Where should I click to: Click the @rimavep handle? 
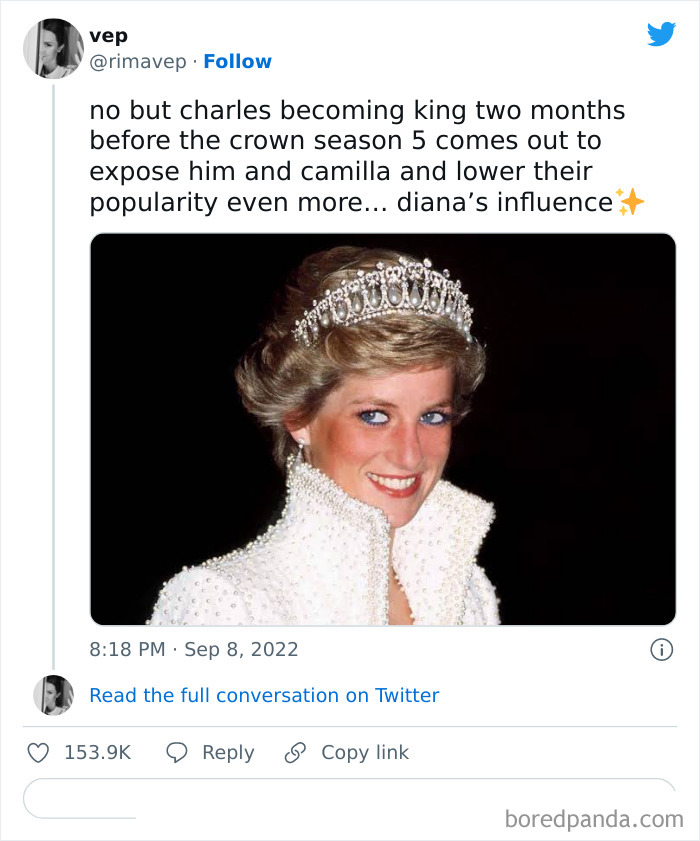tap(137, 62)
